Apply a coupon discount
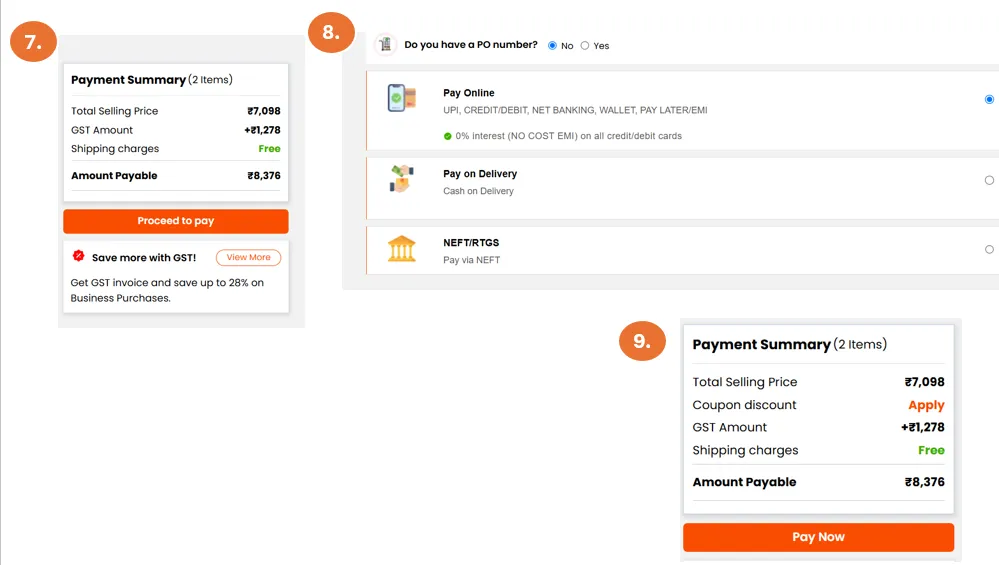 pyautogui.click(x=926, y=405)
